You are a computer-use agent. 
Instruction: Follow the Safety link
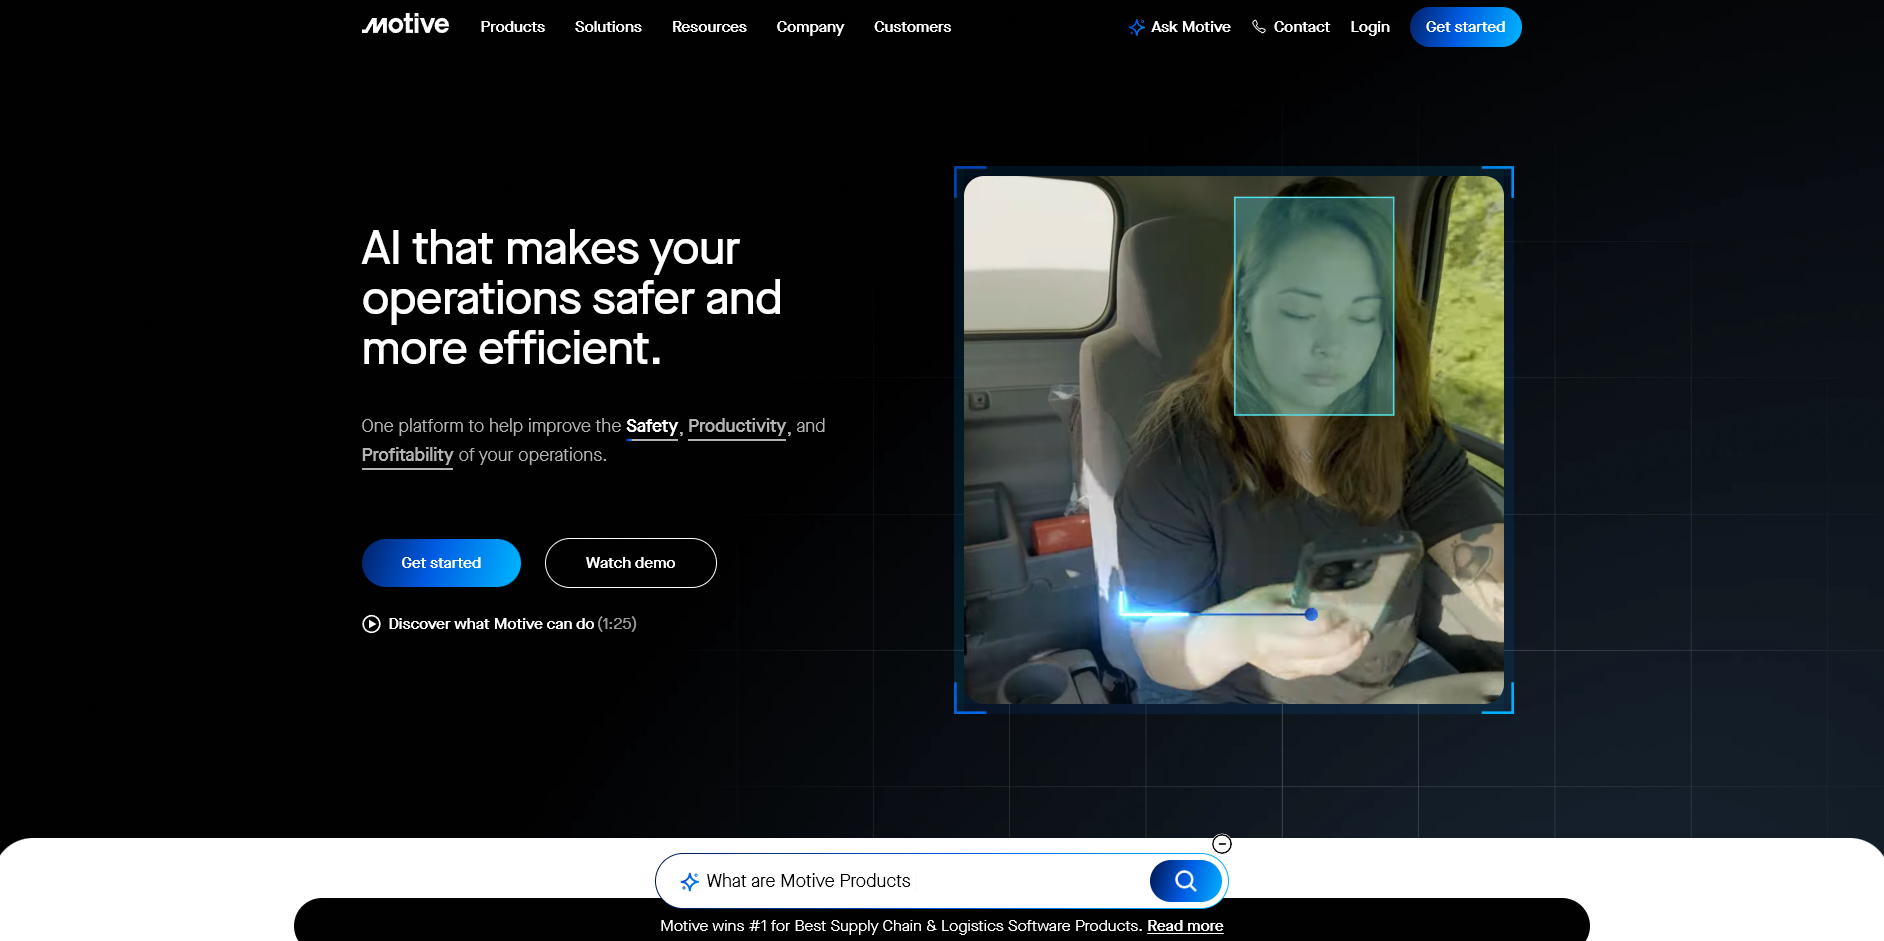[x=652, y=426]
